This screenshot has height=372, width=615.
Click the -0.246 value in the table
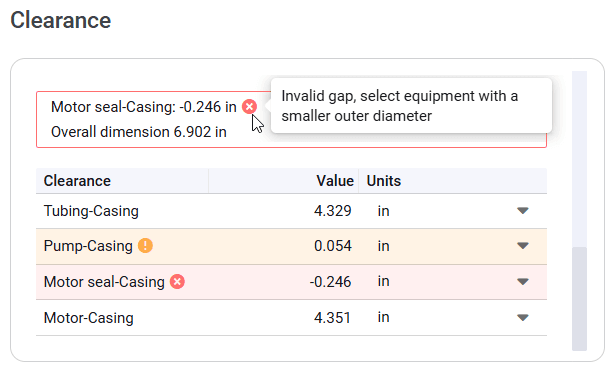click(x=330, y=282)
